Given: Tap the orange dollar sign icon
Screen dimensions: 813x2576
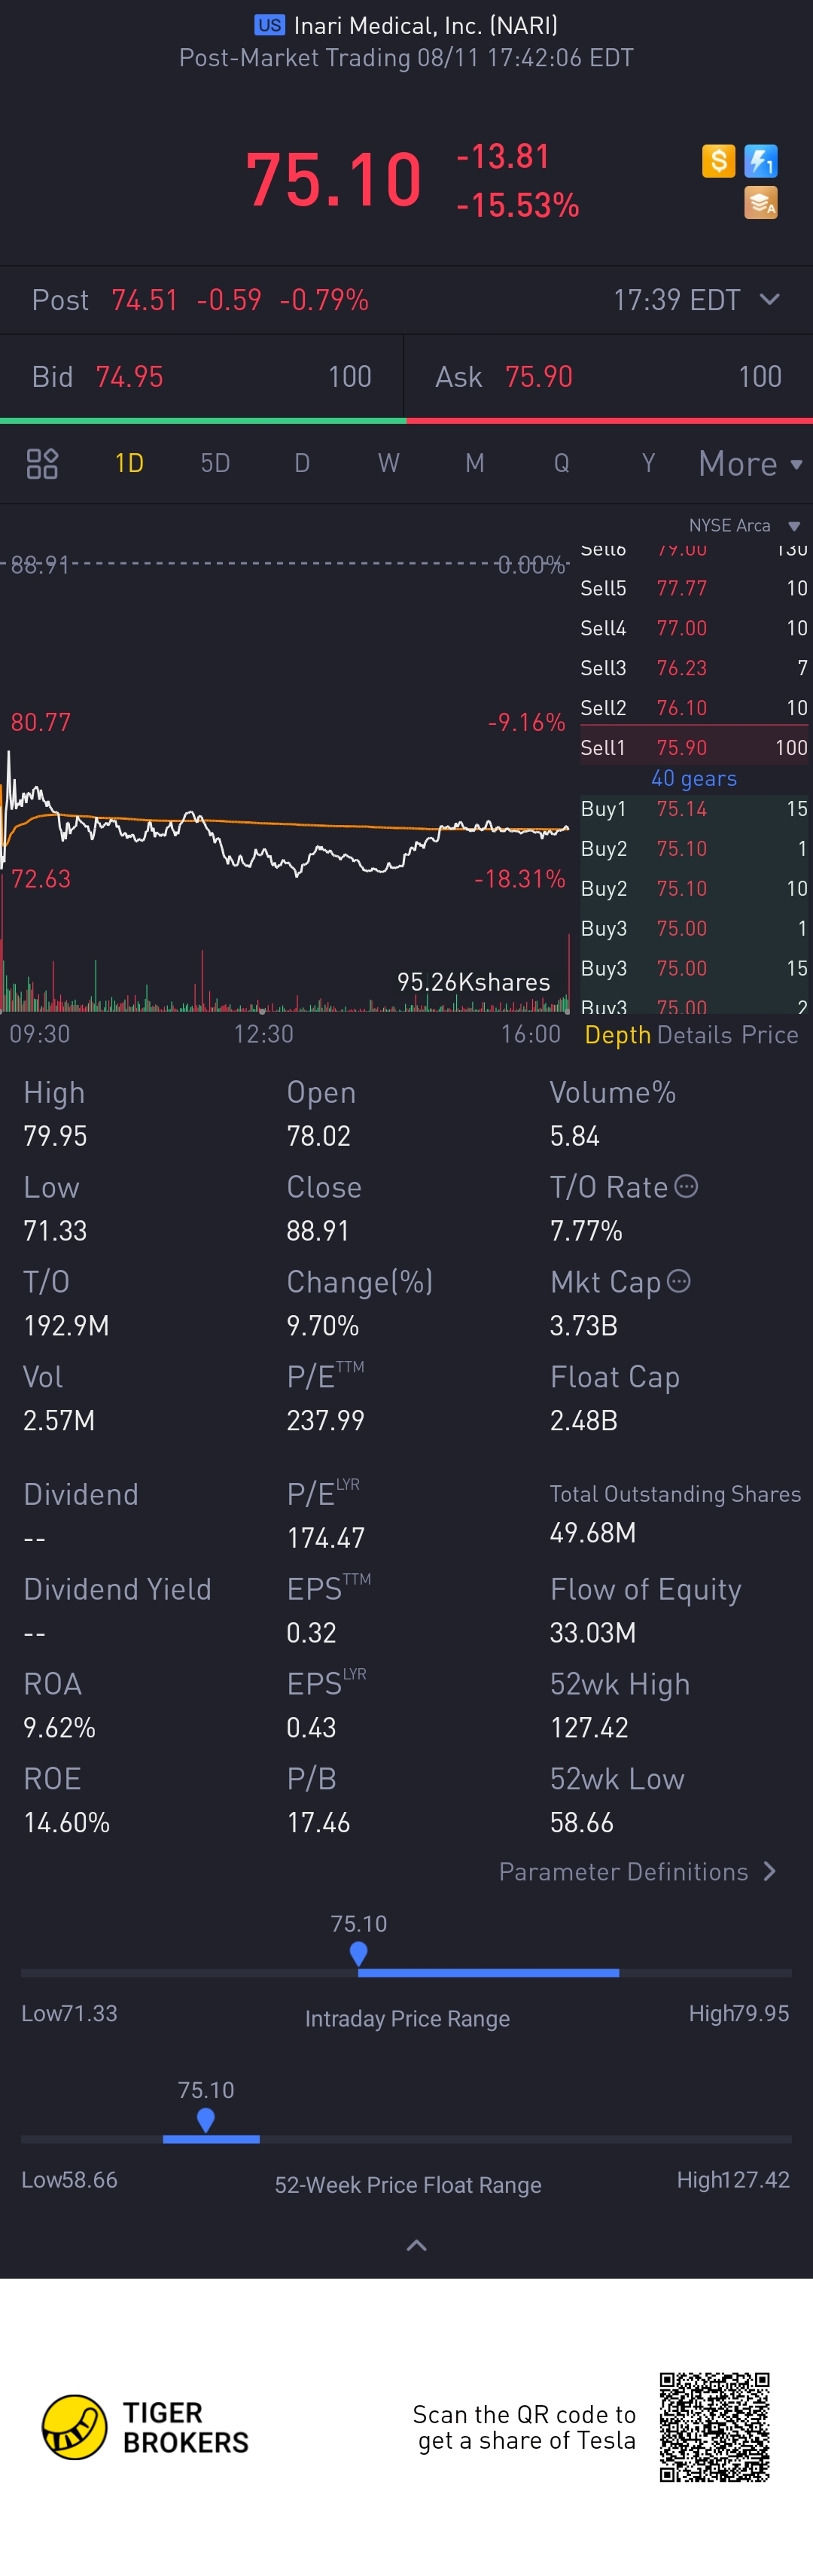Looking at the screenshot, I should (x=718, y=161).
